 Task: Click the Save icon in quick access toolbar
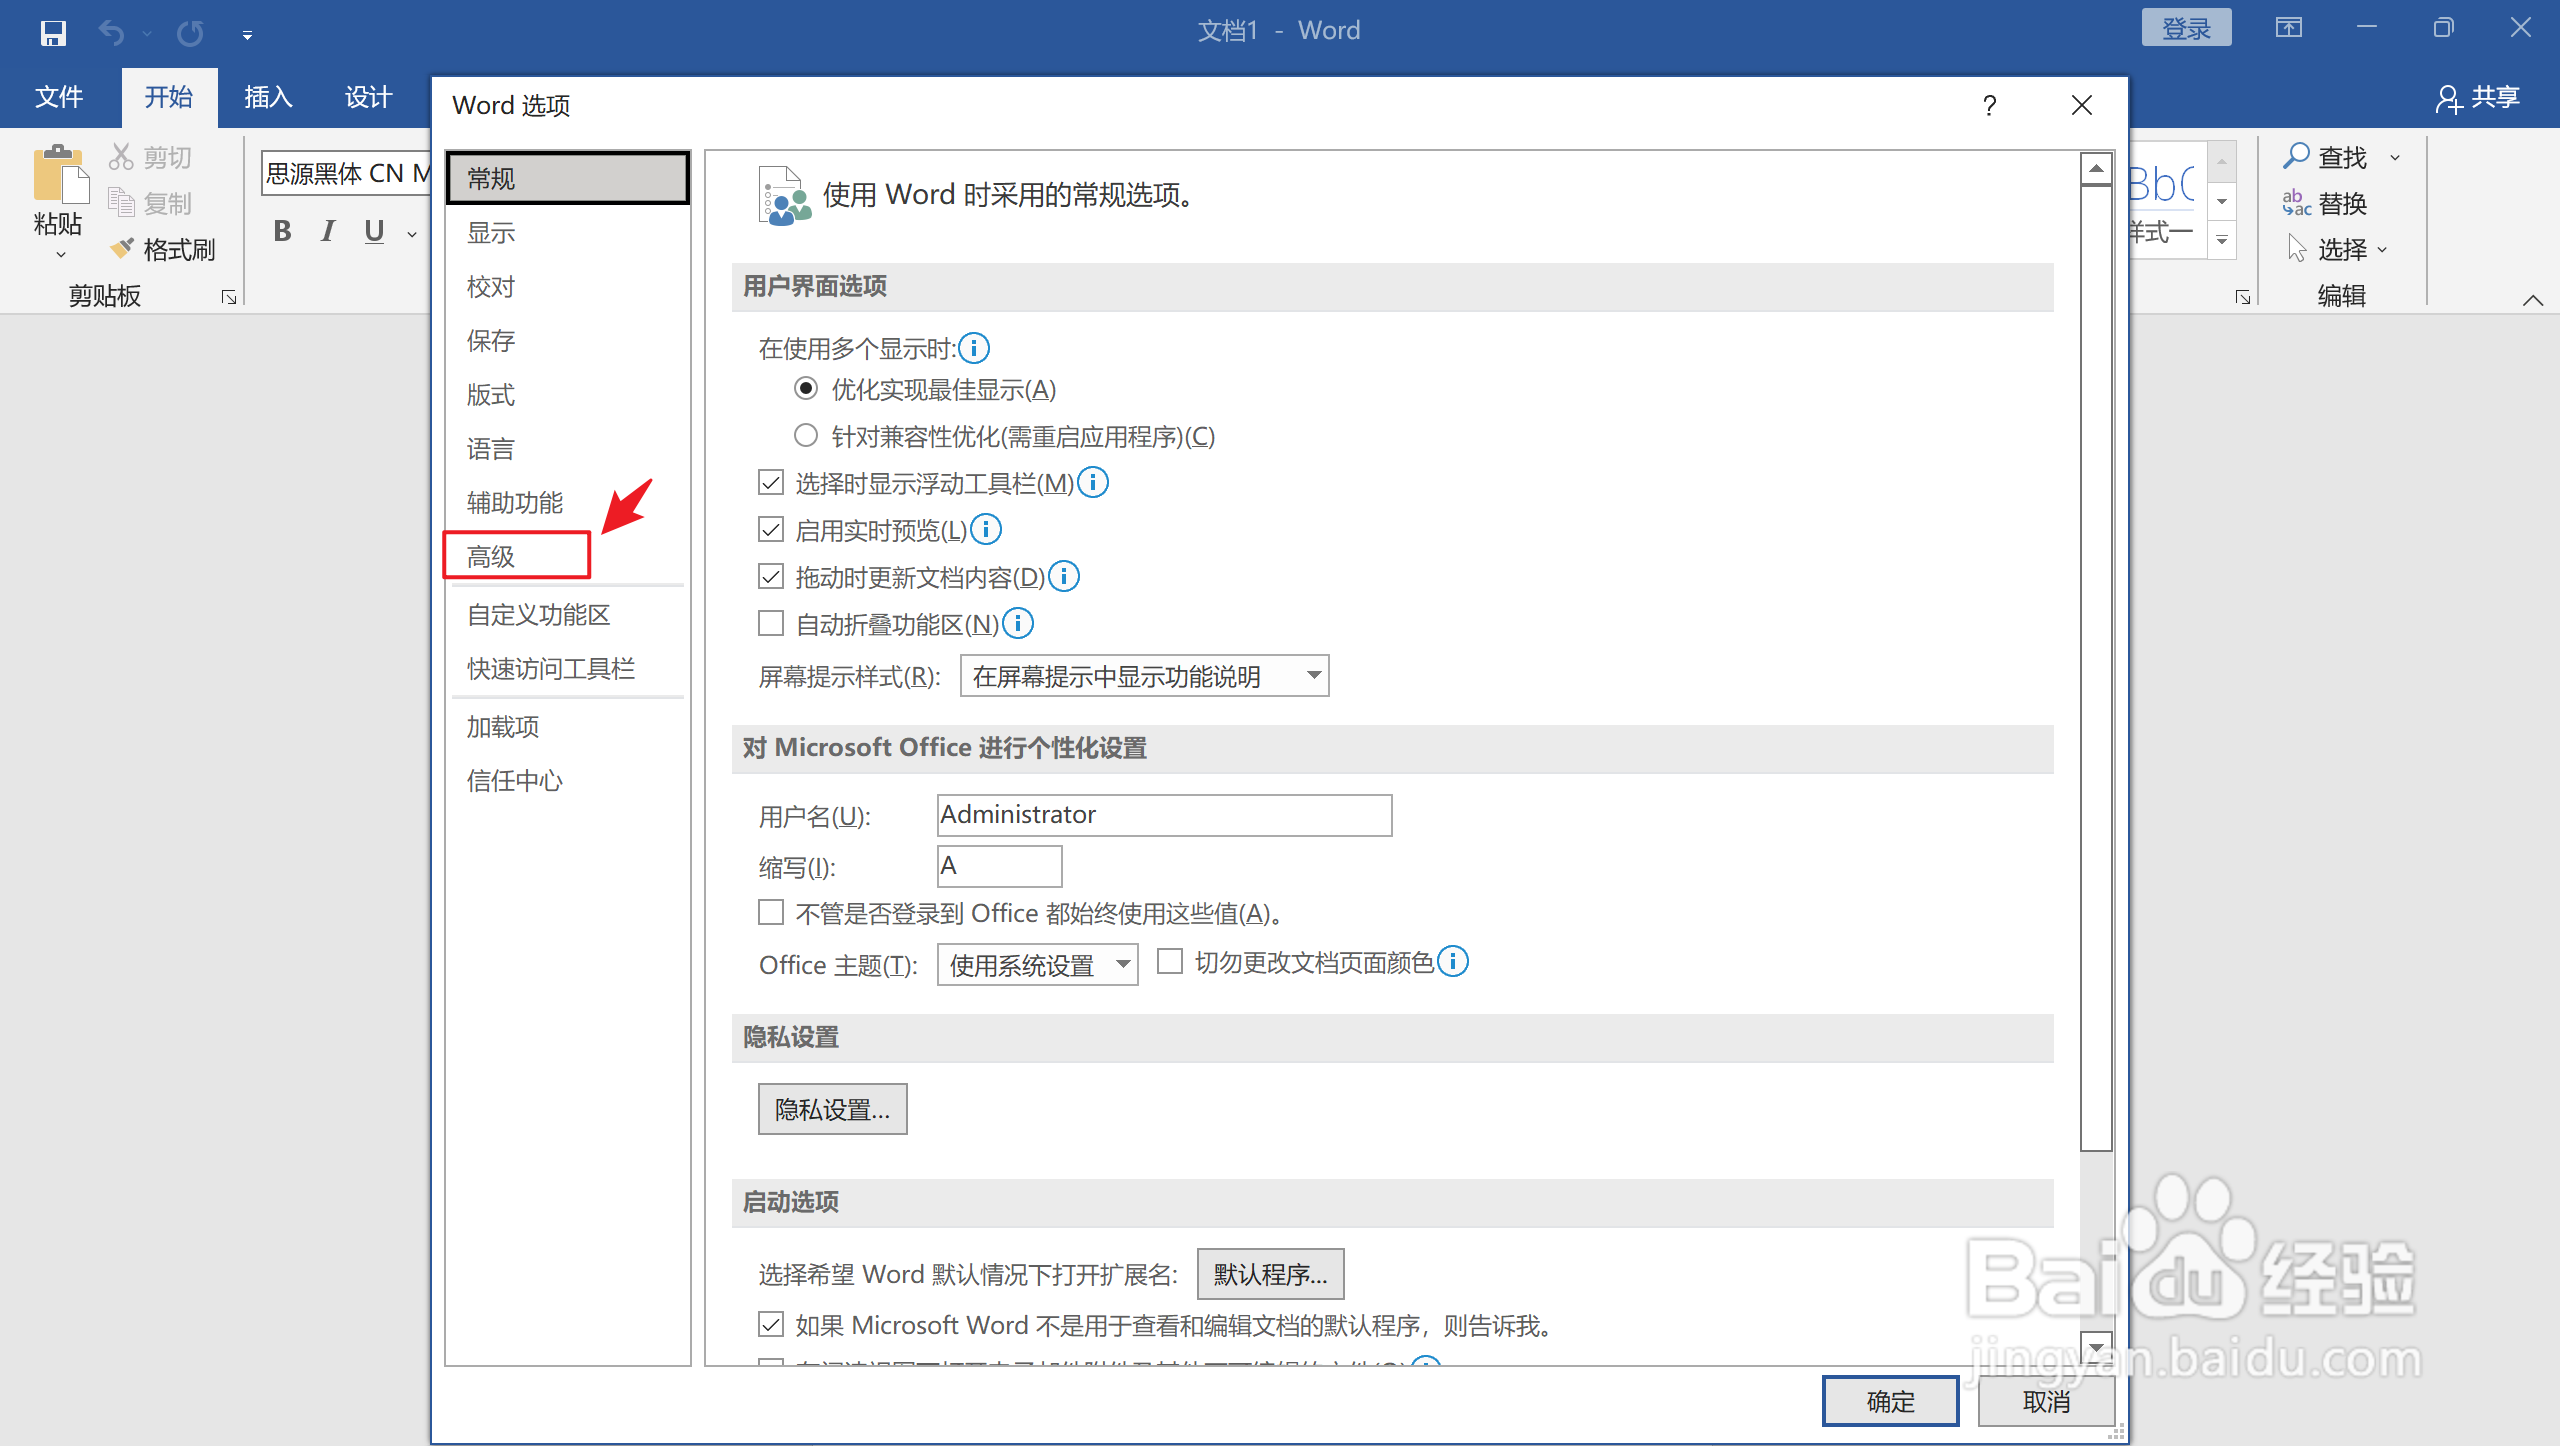click(x=53, y=33)
